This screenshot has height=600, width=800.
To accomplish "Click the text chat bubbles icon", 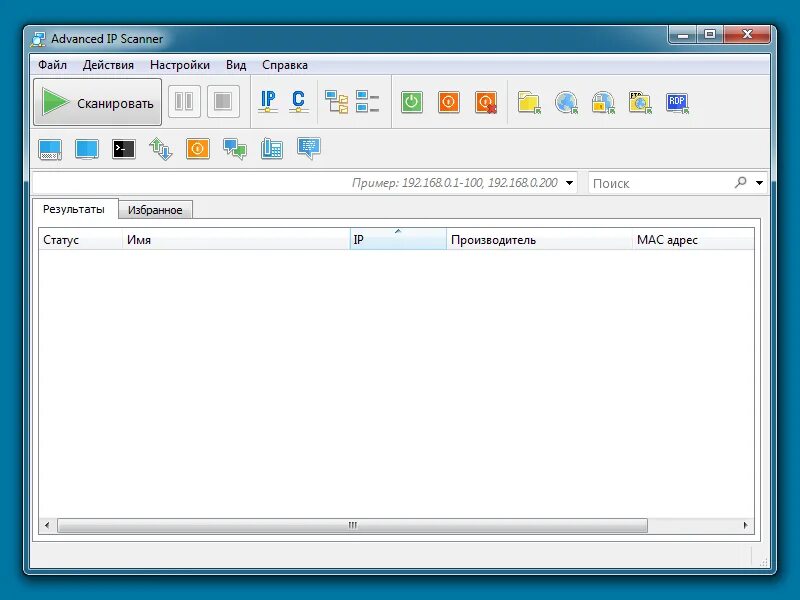I will [235, 149].
